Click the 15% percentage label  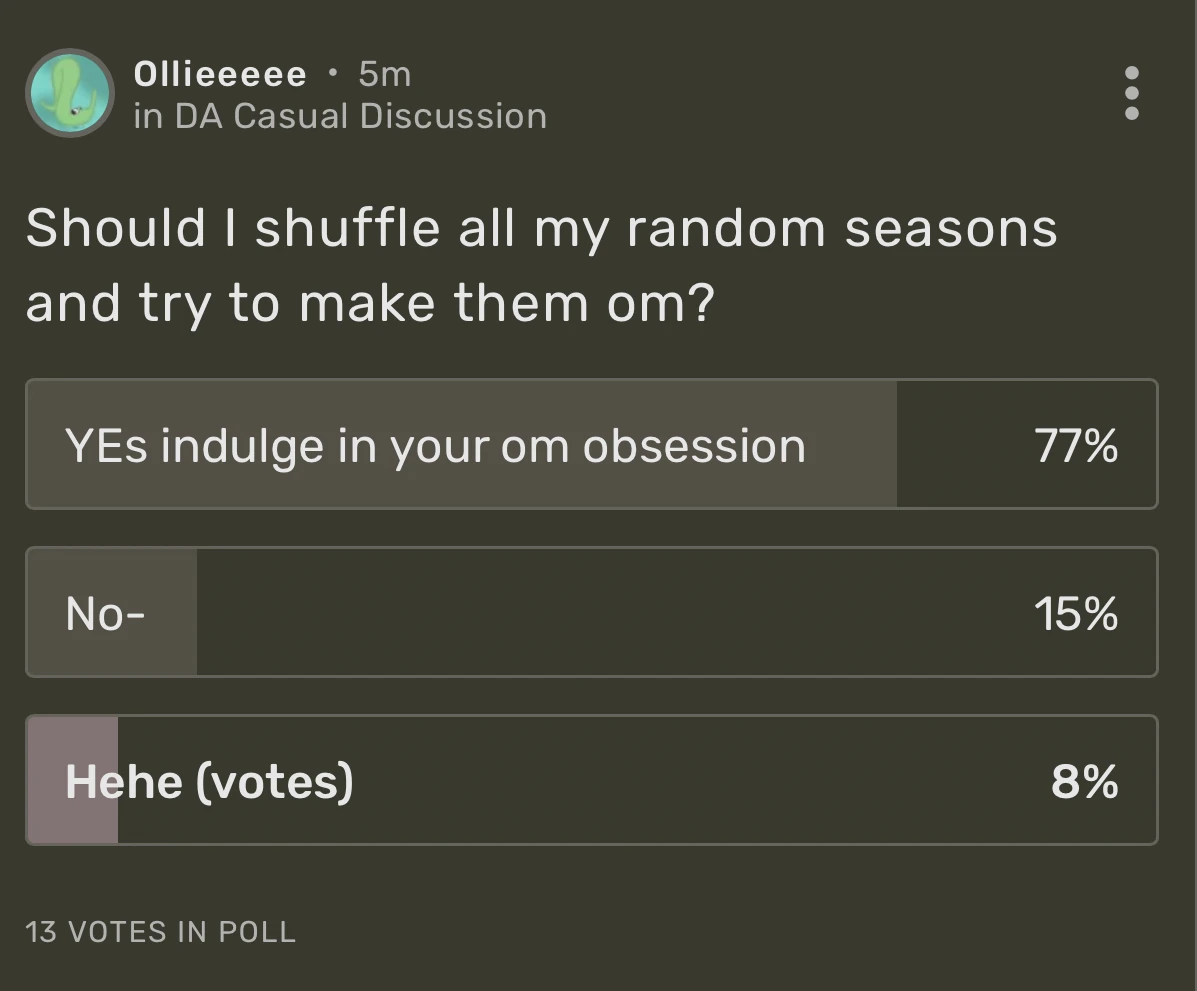coord(1078,614)
